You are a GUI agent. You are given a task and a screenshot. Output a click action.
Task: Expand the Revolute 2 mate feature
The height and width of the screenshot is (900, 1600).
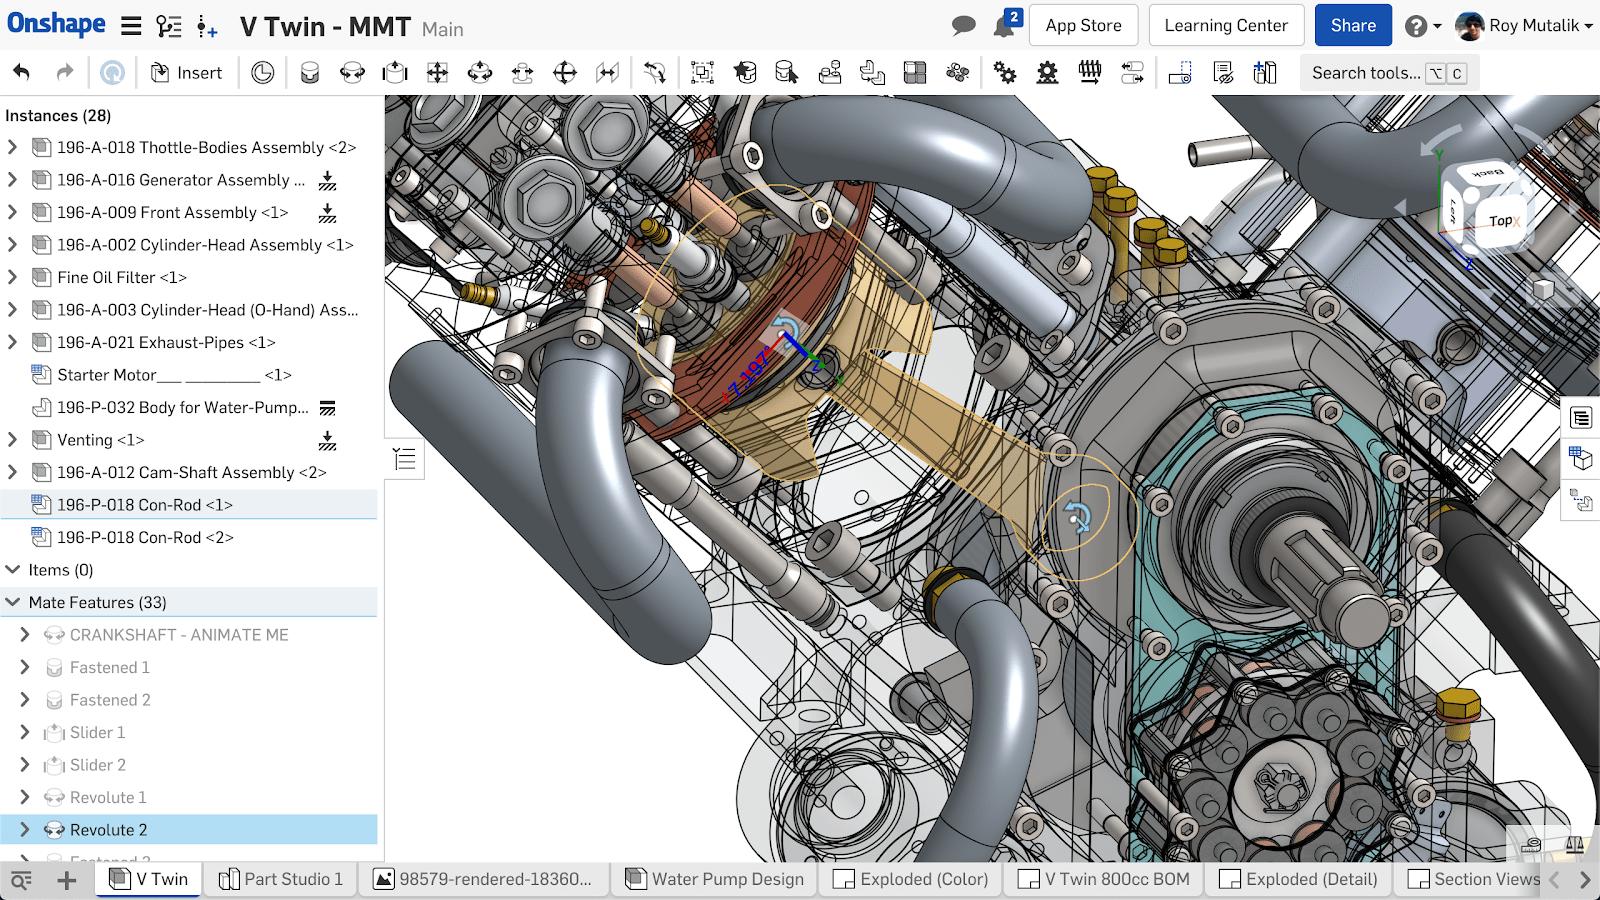[x=25, y=830]
